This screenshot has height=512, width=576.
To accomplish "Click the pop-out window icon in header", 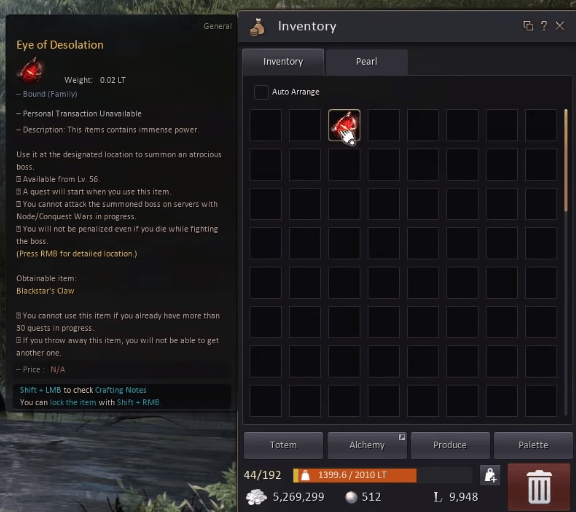I will [528, 26].
